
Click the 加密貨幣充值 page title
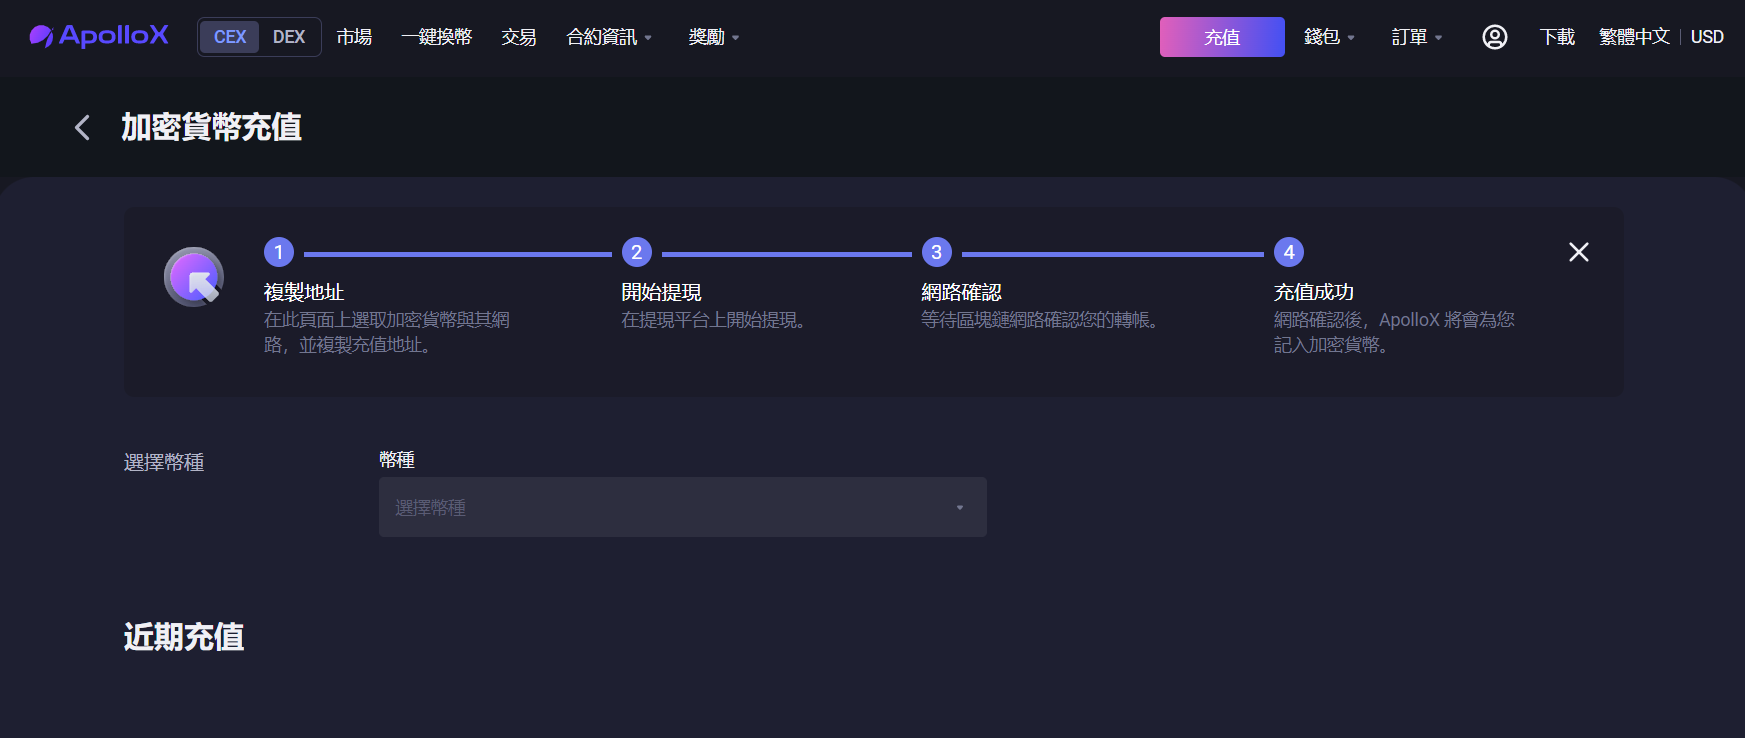coord(211,127)
